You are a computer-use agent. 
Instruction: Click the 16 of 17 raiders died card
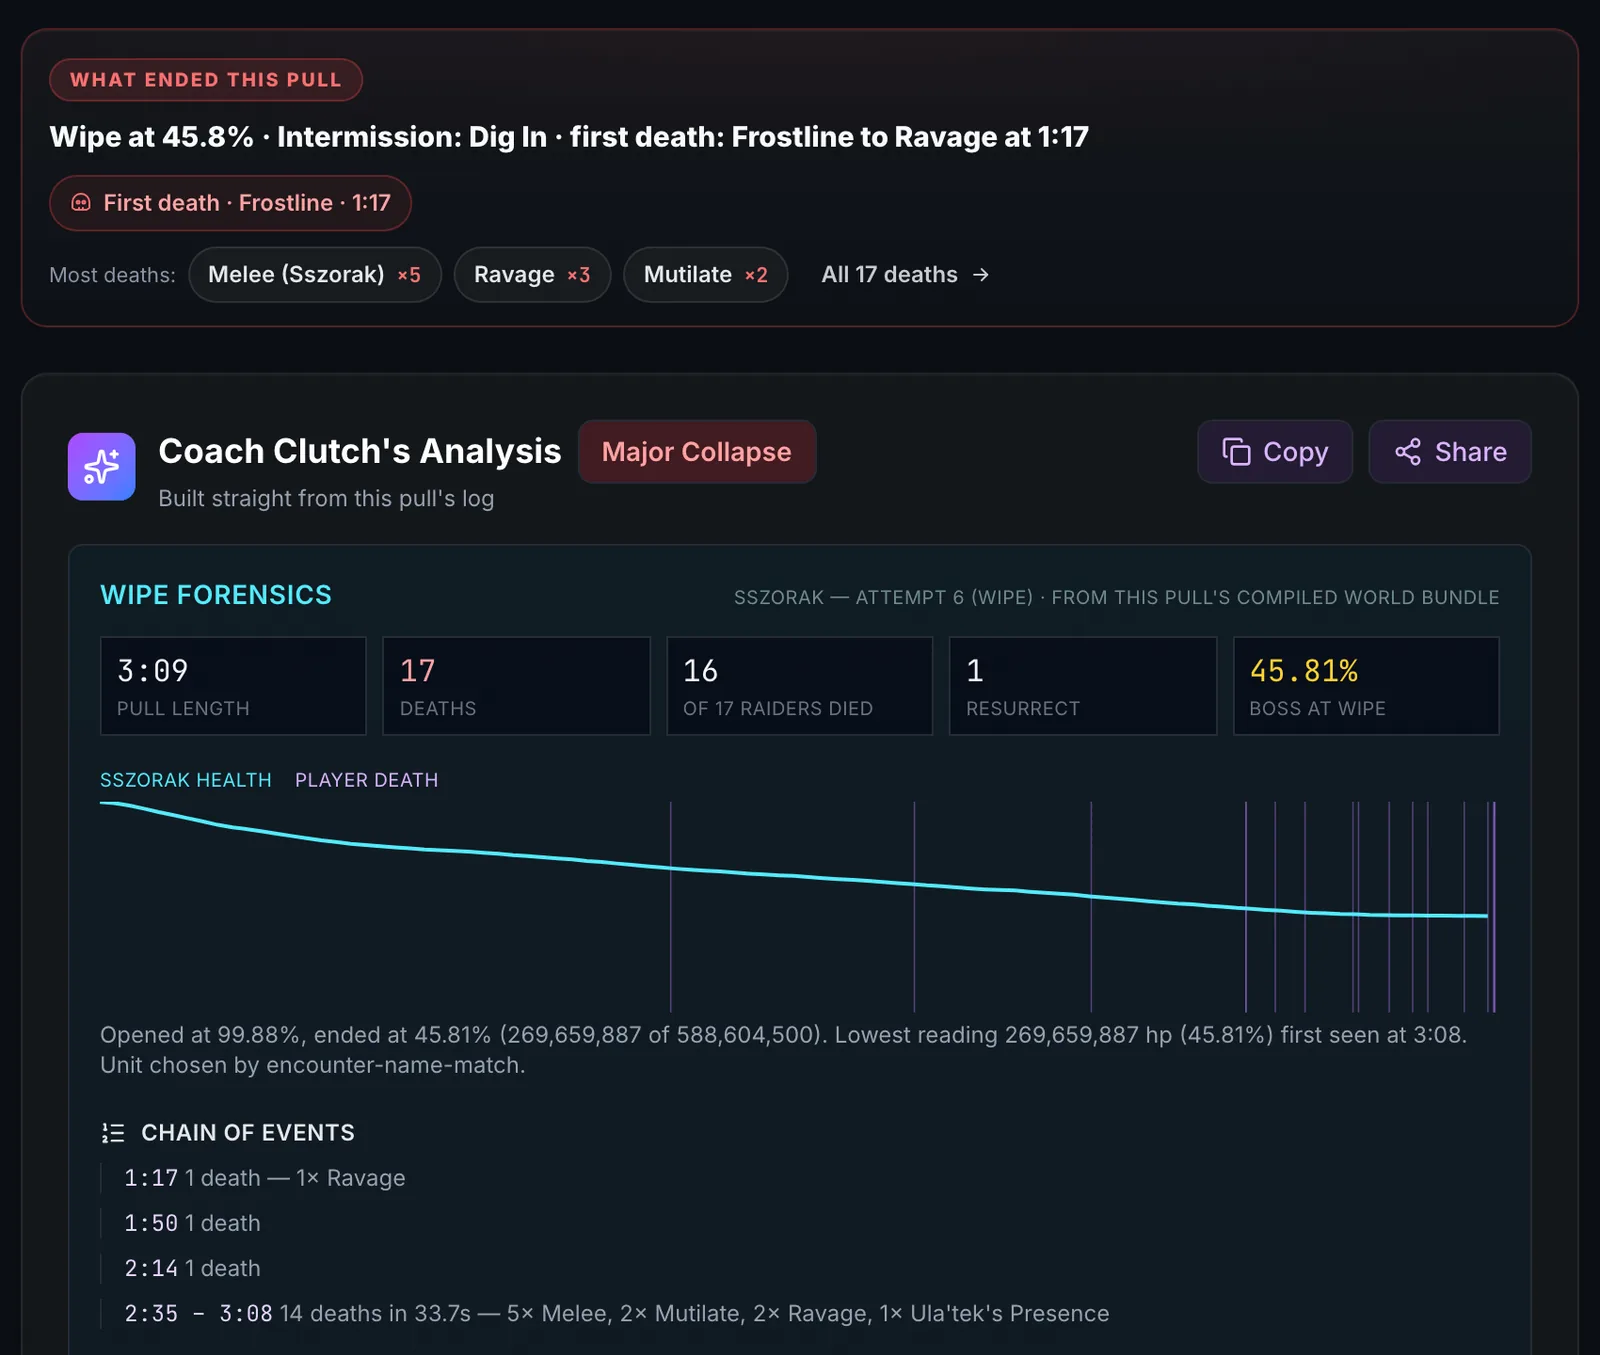(799, 686)
